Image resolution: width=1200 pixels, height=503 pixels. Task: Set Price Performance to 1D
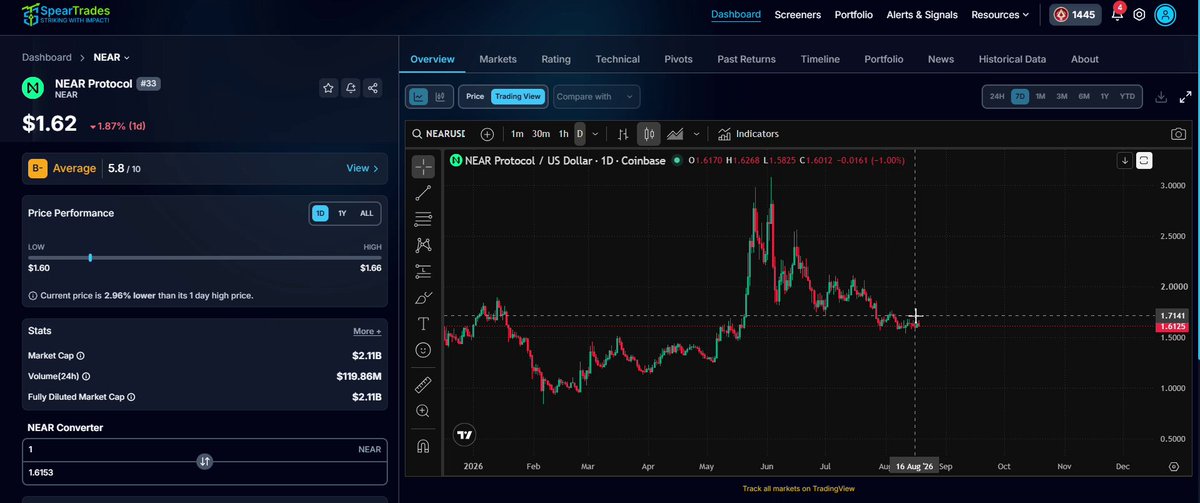[320, 213]
